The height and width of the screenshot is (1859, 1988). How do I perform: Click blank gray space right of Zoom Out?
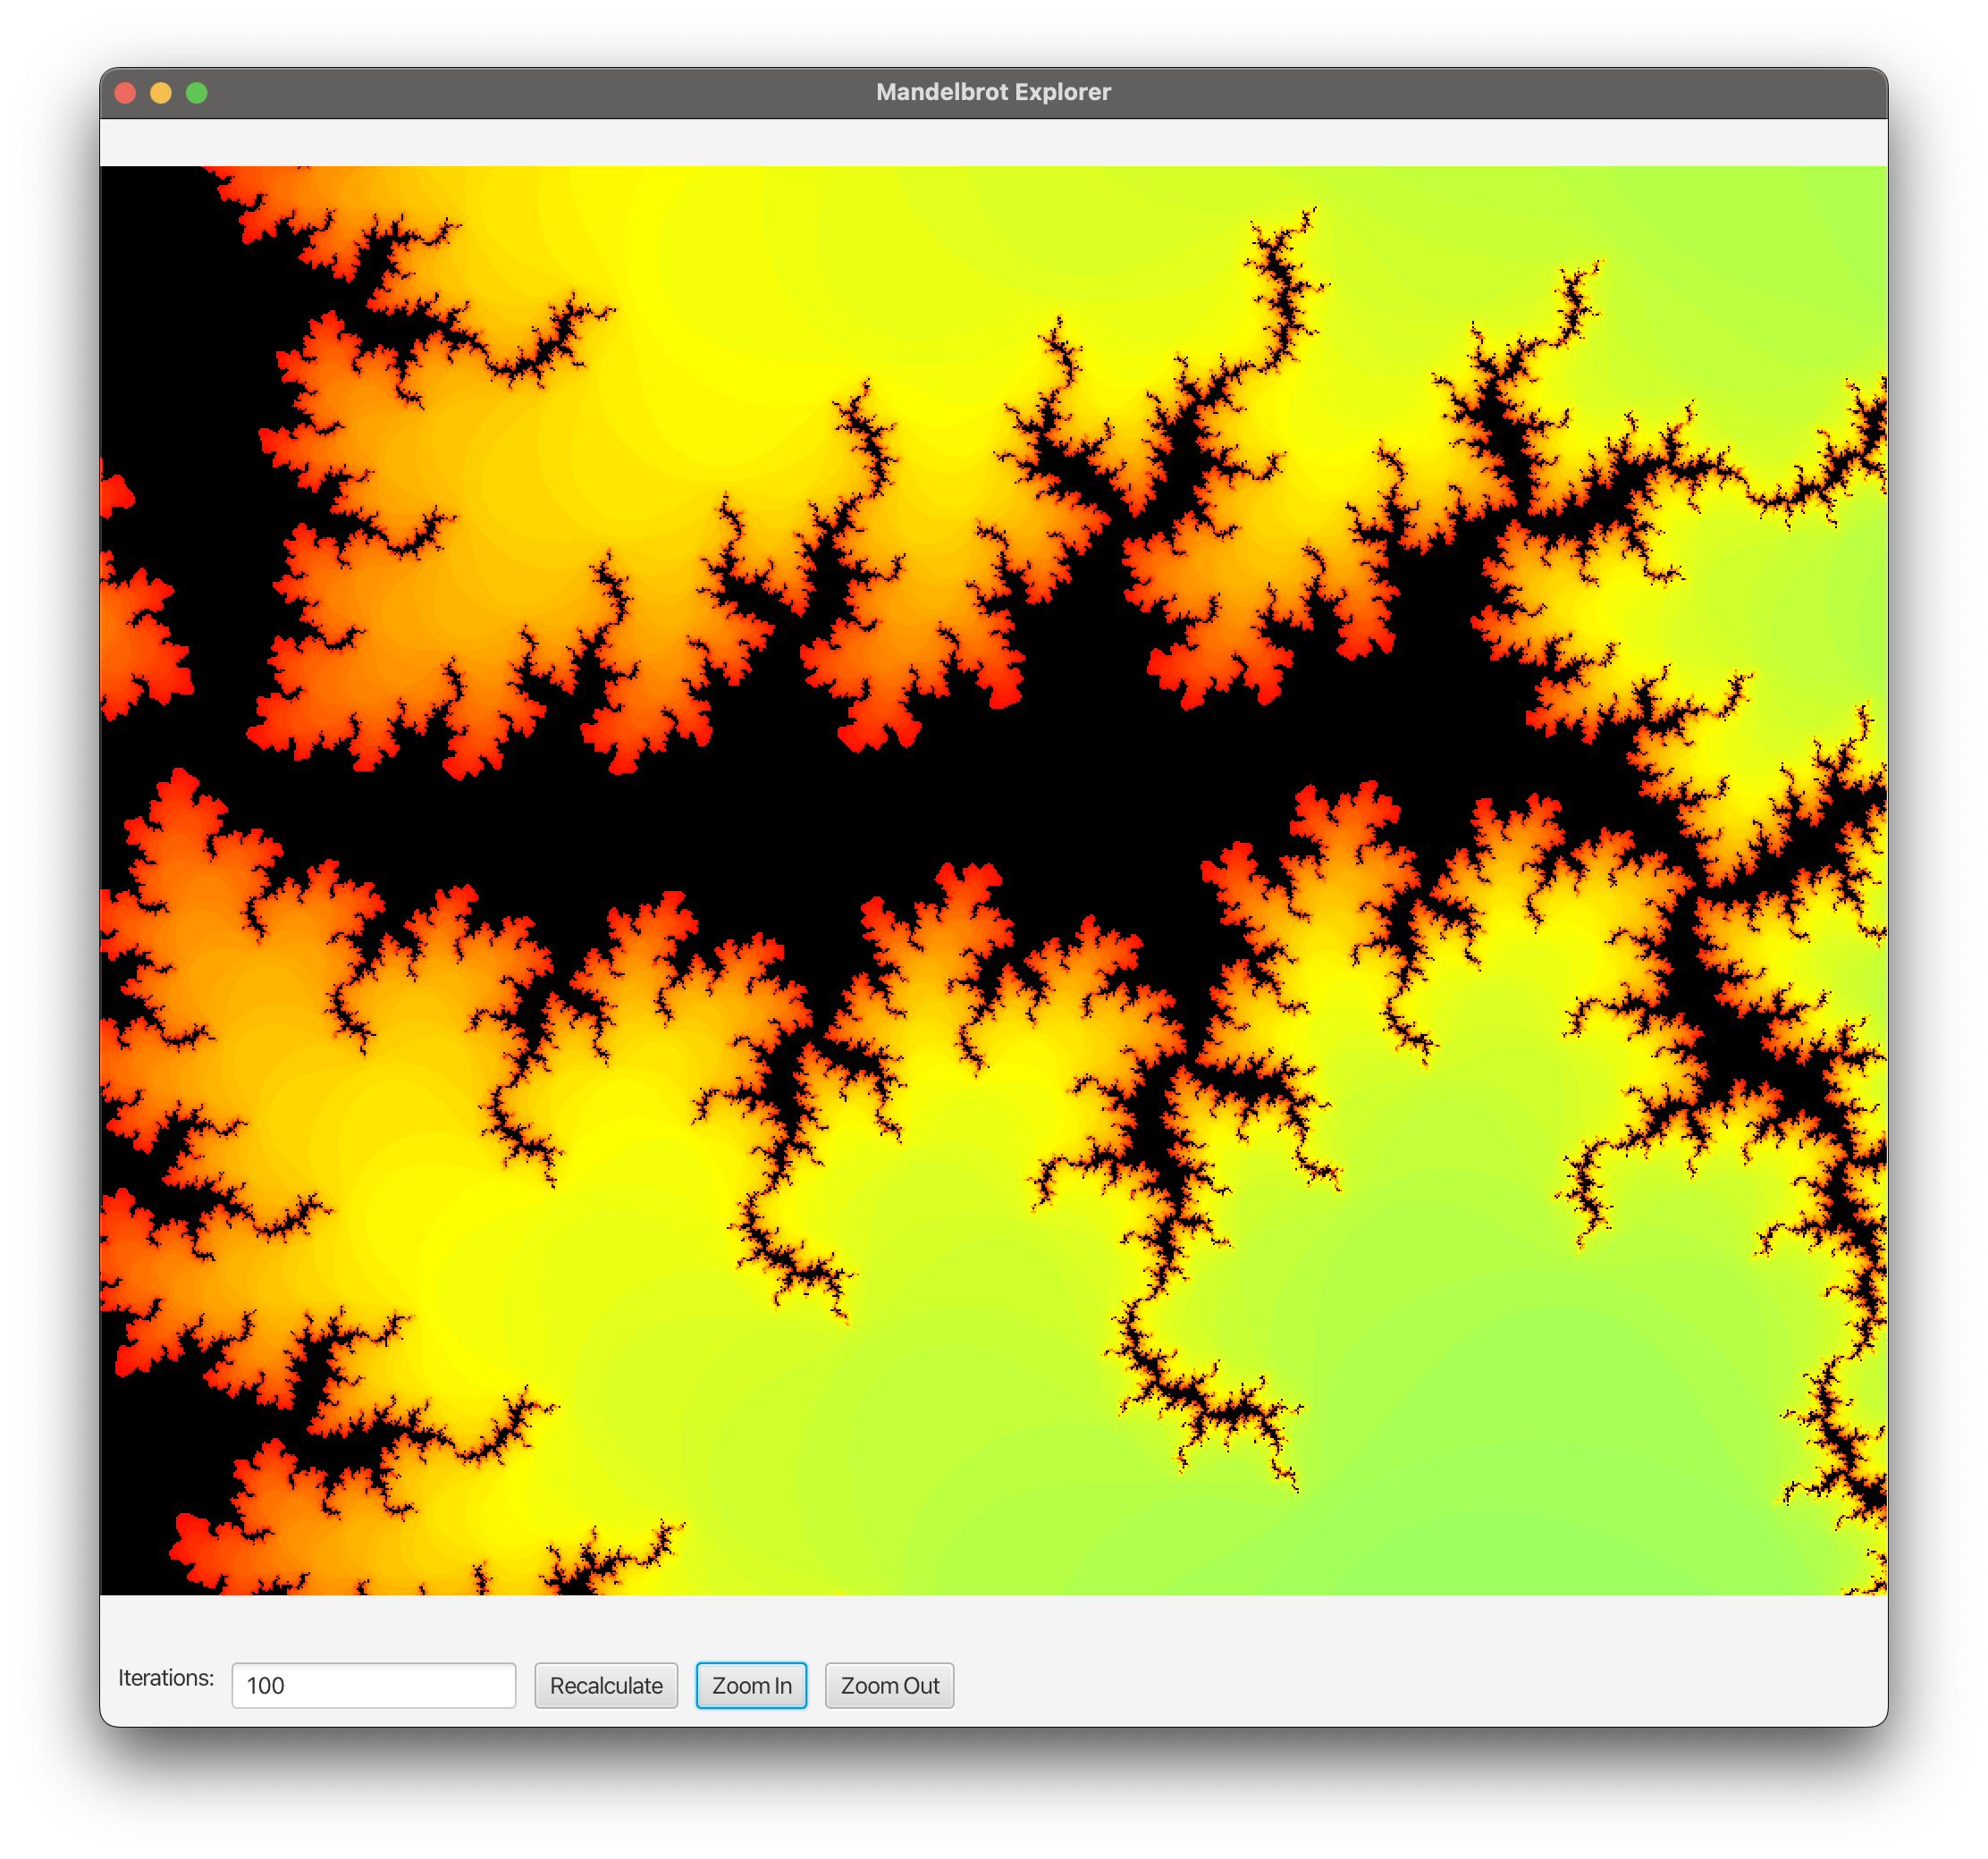[x=1400, y=1685]
